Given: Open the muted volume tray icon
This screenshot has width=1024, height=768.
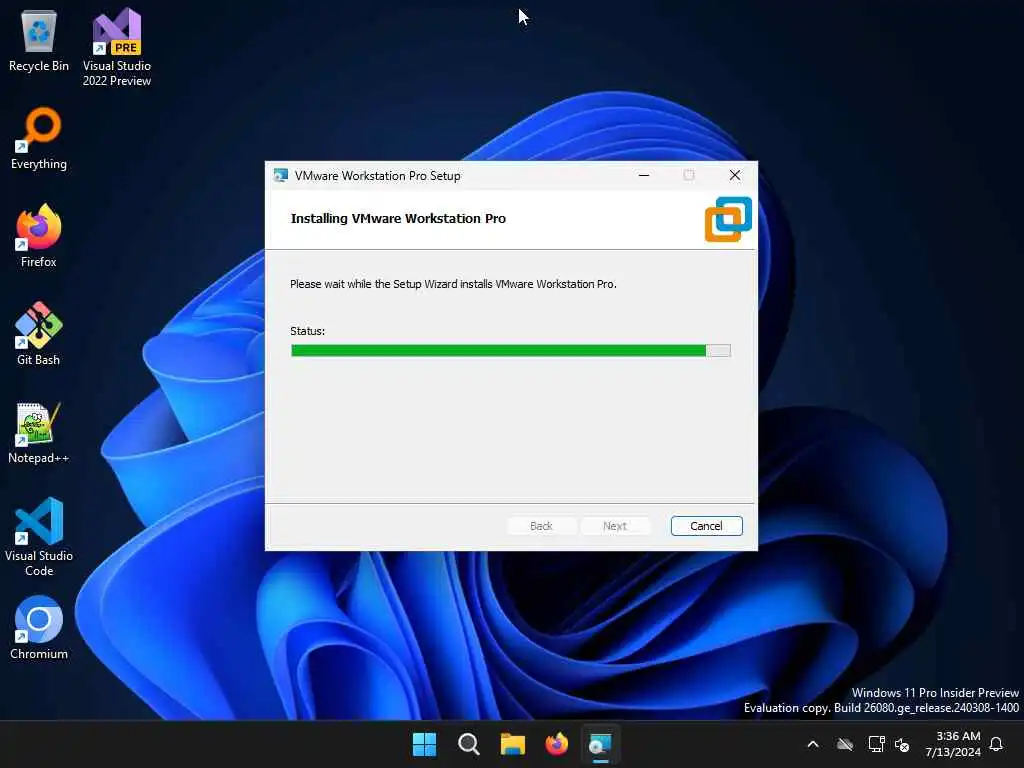Looking at the screenshot, I should click(x=903, y=744).
